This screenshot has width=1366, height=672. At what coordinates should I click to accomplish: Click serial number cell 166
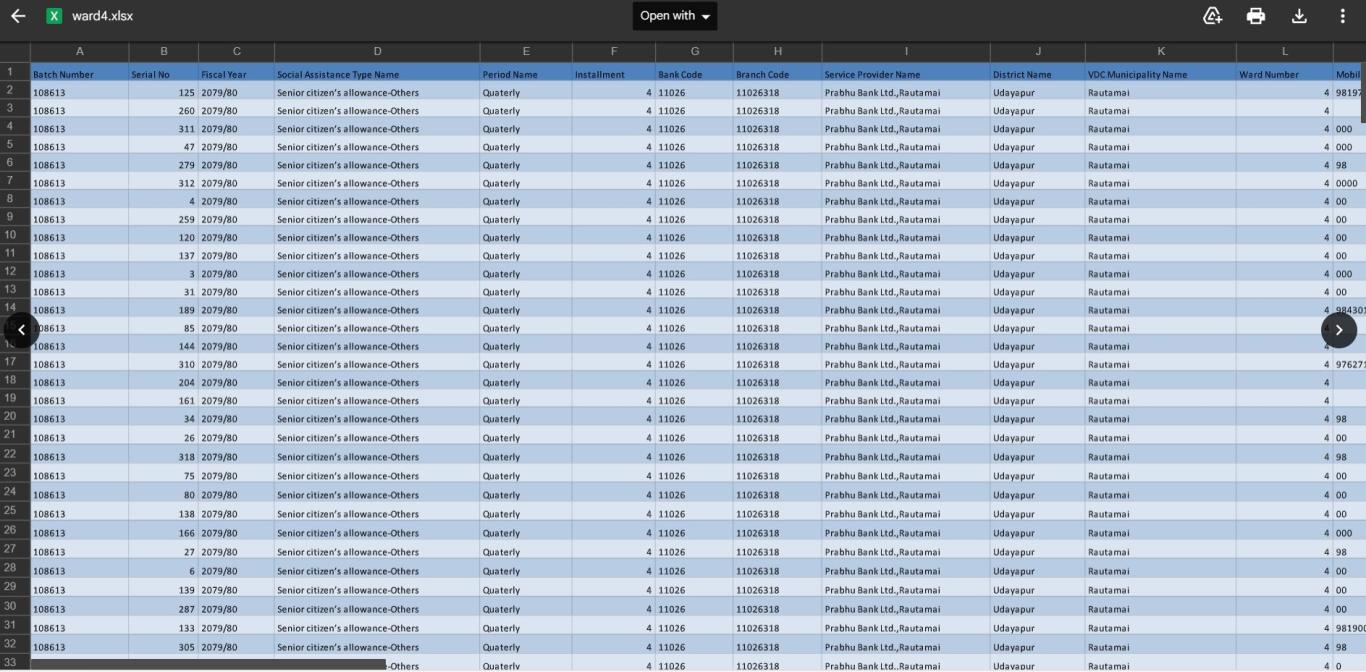coord(163,533)
